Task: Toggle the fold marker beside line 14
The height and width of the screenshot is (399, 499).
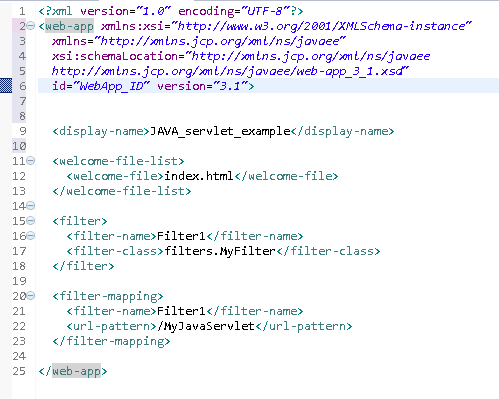Action: (x=30, y=206)
